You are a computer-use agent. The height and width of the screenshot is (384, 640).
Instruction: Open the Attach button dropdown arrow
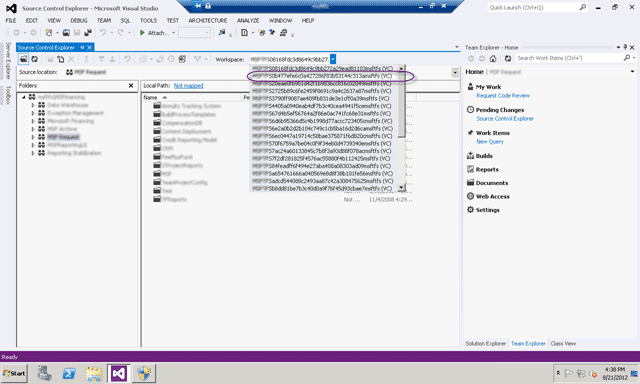pos(173,33)
